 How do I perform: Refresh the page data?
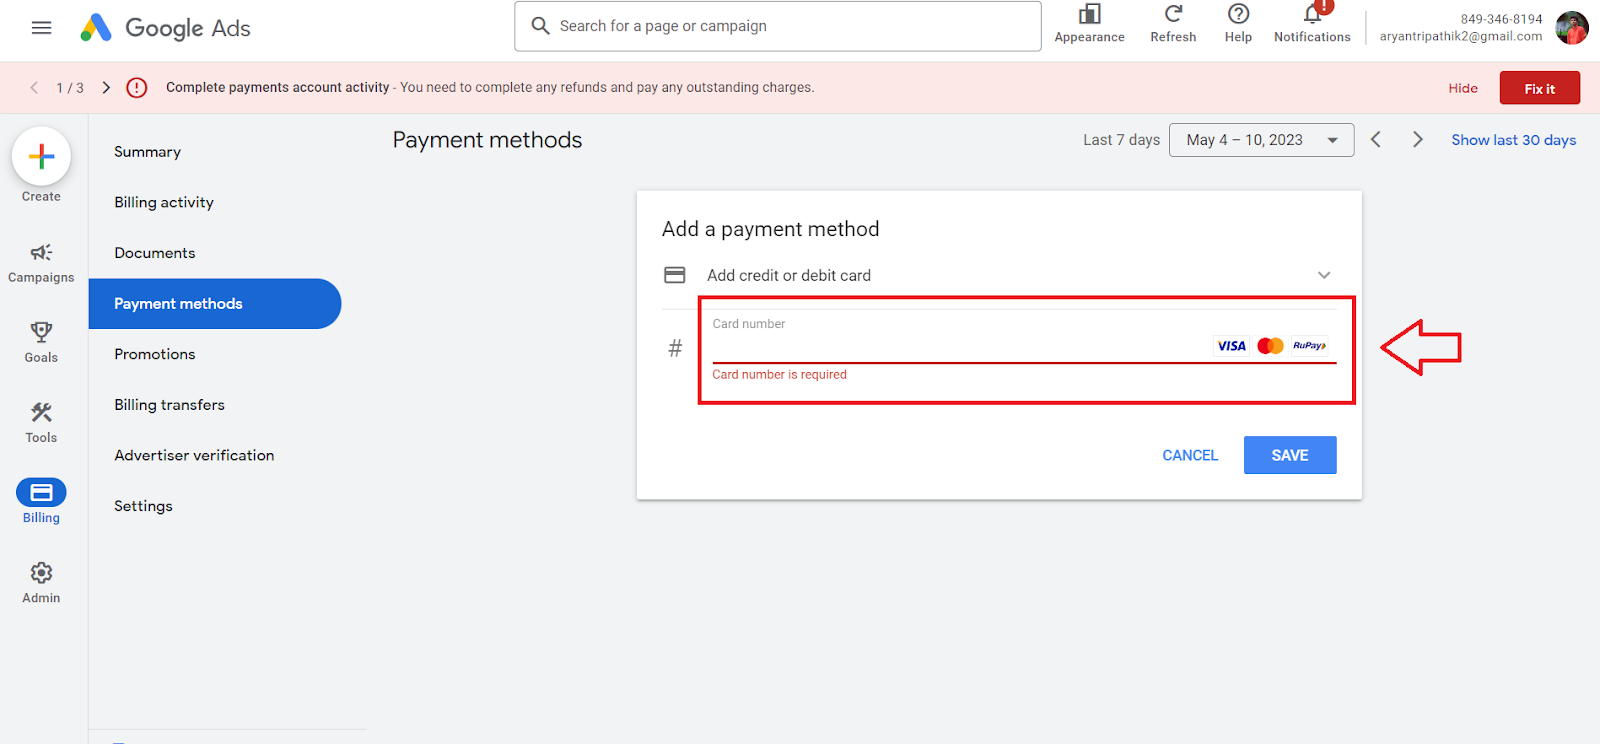1173,24
